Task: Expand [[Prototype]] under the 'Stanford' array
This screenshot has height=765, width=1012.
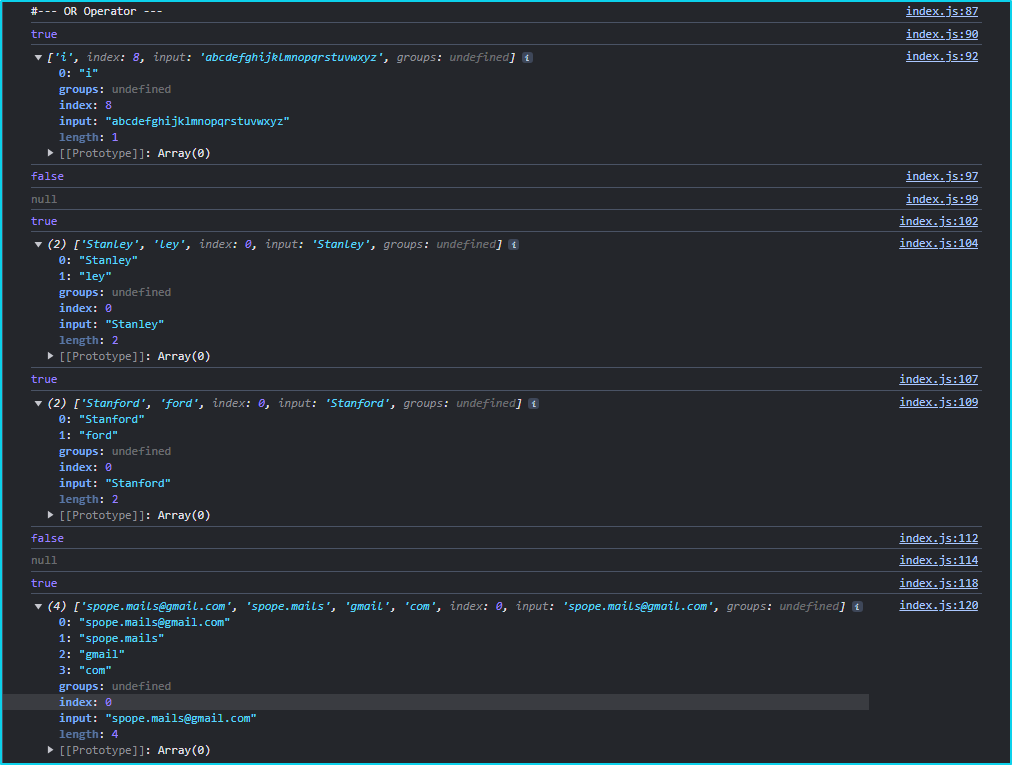Action: click(x=51, y=515)
